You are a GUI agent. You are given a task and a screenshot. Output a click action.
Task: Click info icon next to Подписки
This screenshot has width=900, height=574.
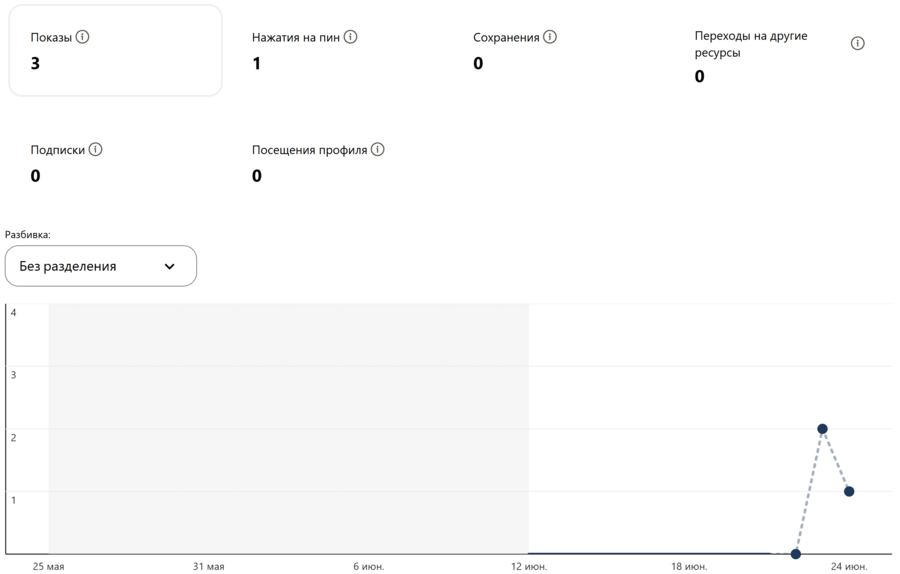click(x=96, y=150)
